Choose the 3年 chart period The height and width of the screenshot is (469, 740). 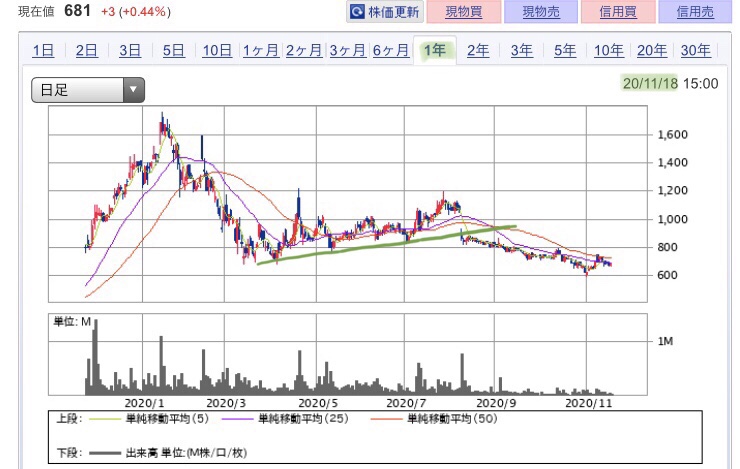pos(521,50)
